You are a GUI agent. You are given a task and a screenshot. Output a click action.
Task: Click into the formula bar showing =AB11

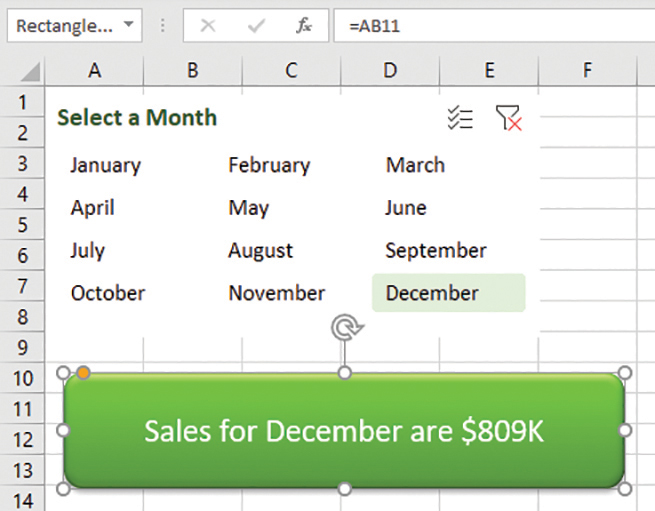[x=490, y=26]
